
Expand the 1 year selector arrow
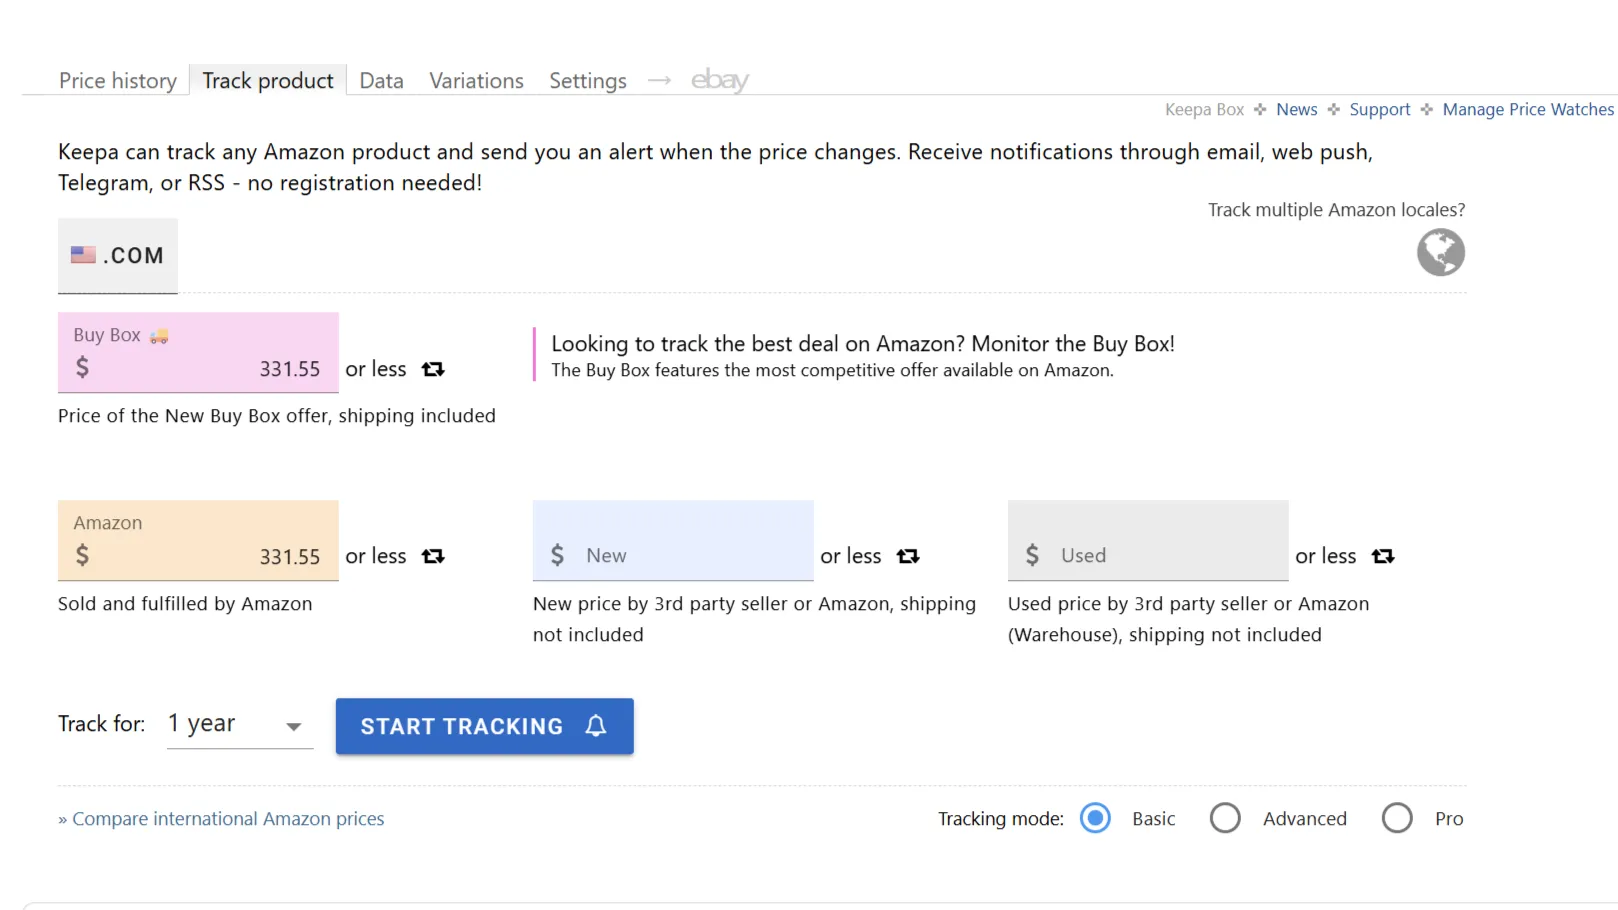(292, 727)
